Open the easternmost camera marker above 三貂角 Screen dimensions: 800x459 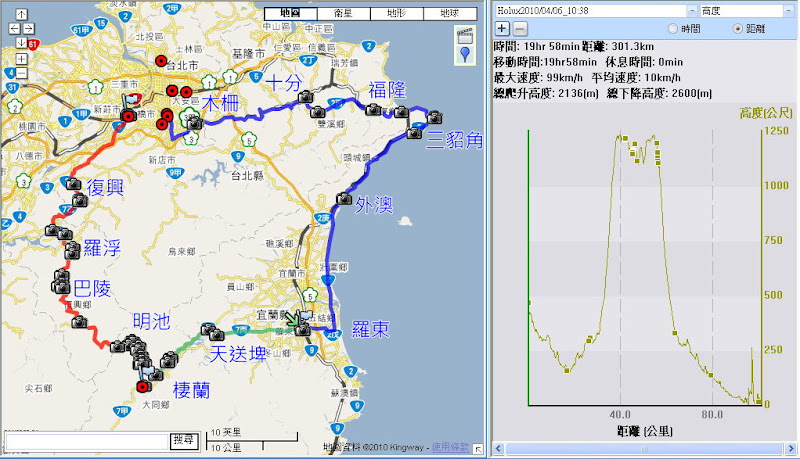coord(435,118)
